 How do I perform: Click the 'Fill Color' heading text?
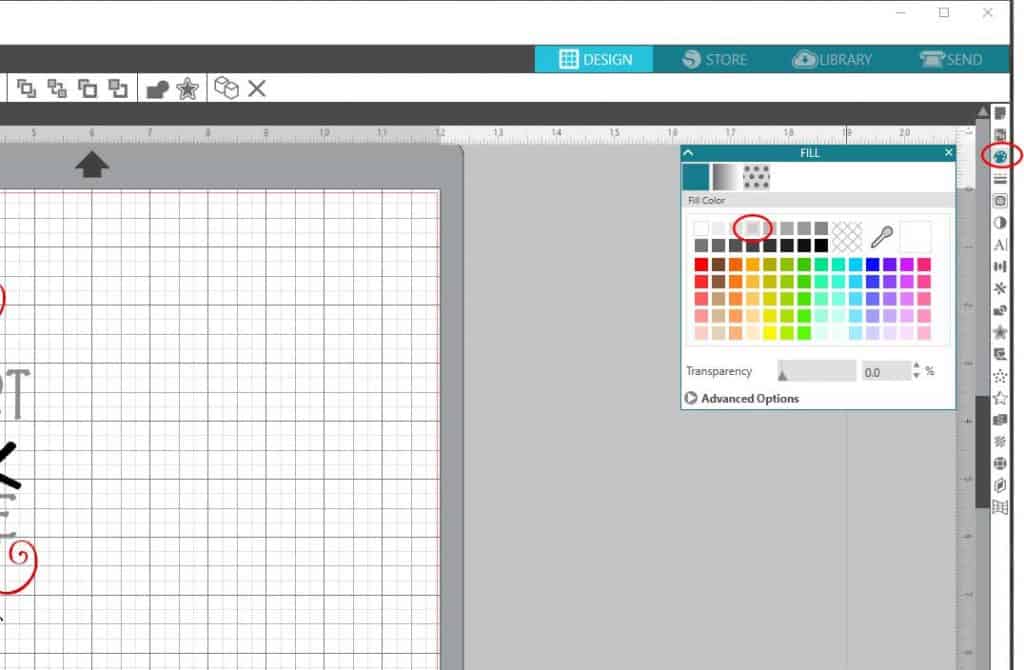(706, 200)
